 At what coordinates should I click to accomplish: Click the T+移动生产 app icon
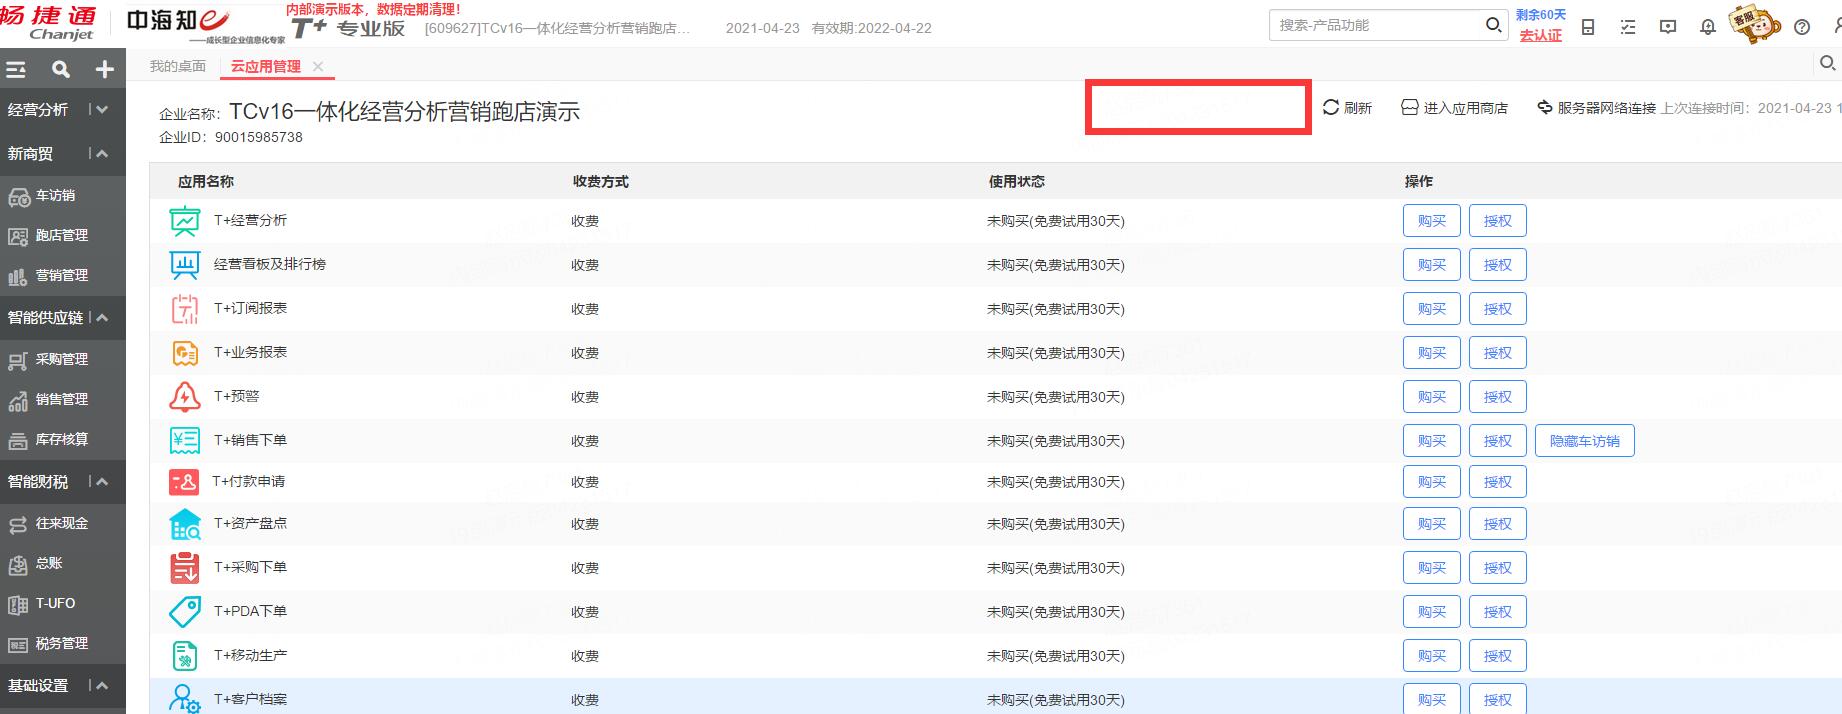click(x=185, y=656)
